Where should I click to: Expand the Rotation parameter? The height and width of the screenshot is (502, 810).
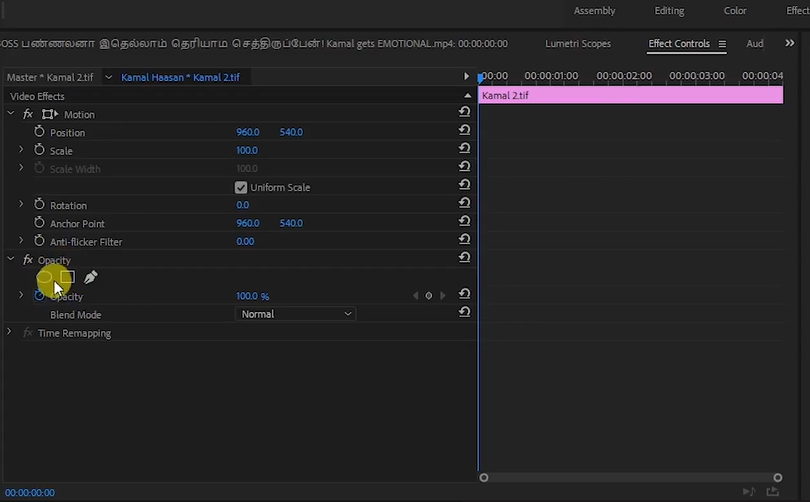pyautogui.click(x=21, y=204)
